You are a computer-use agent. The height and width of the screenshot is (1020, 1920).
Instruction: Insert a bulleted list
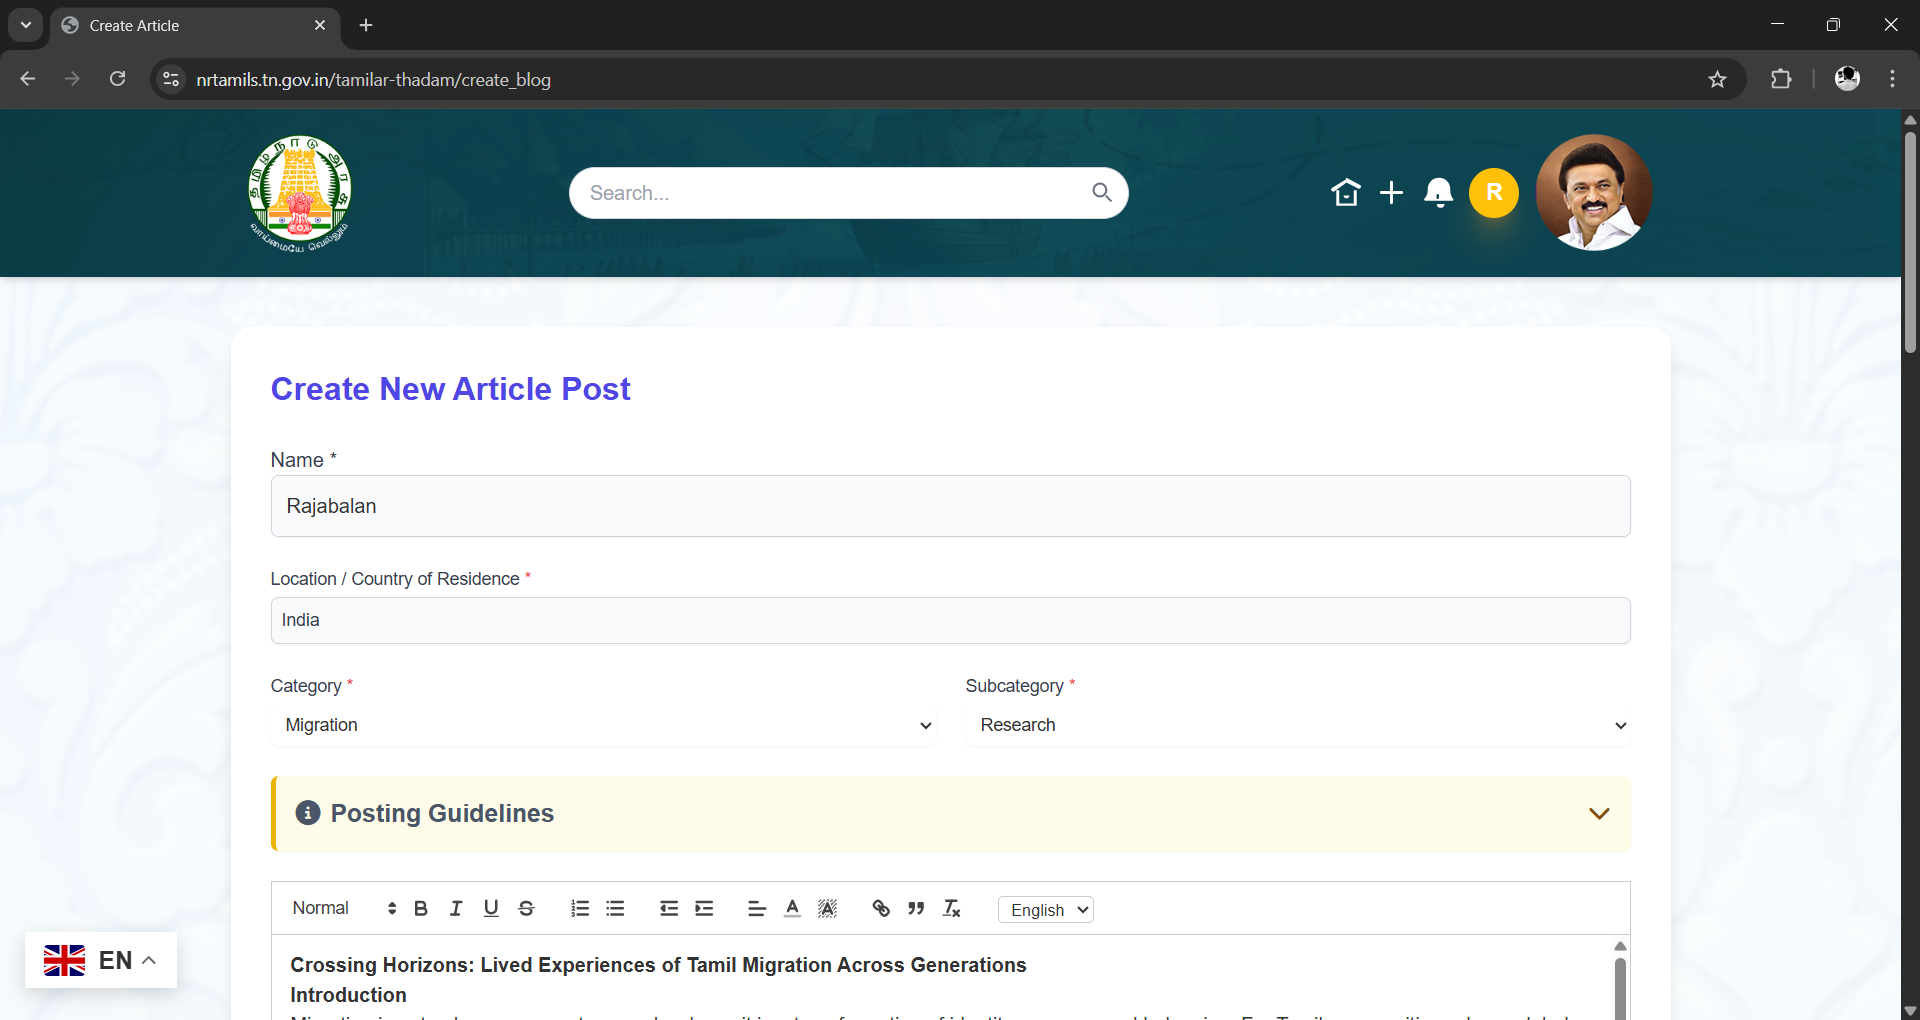coord(615,908)
